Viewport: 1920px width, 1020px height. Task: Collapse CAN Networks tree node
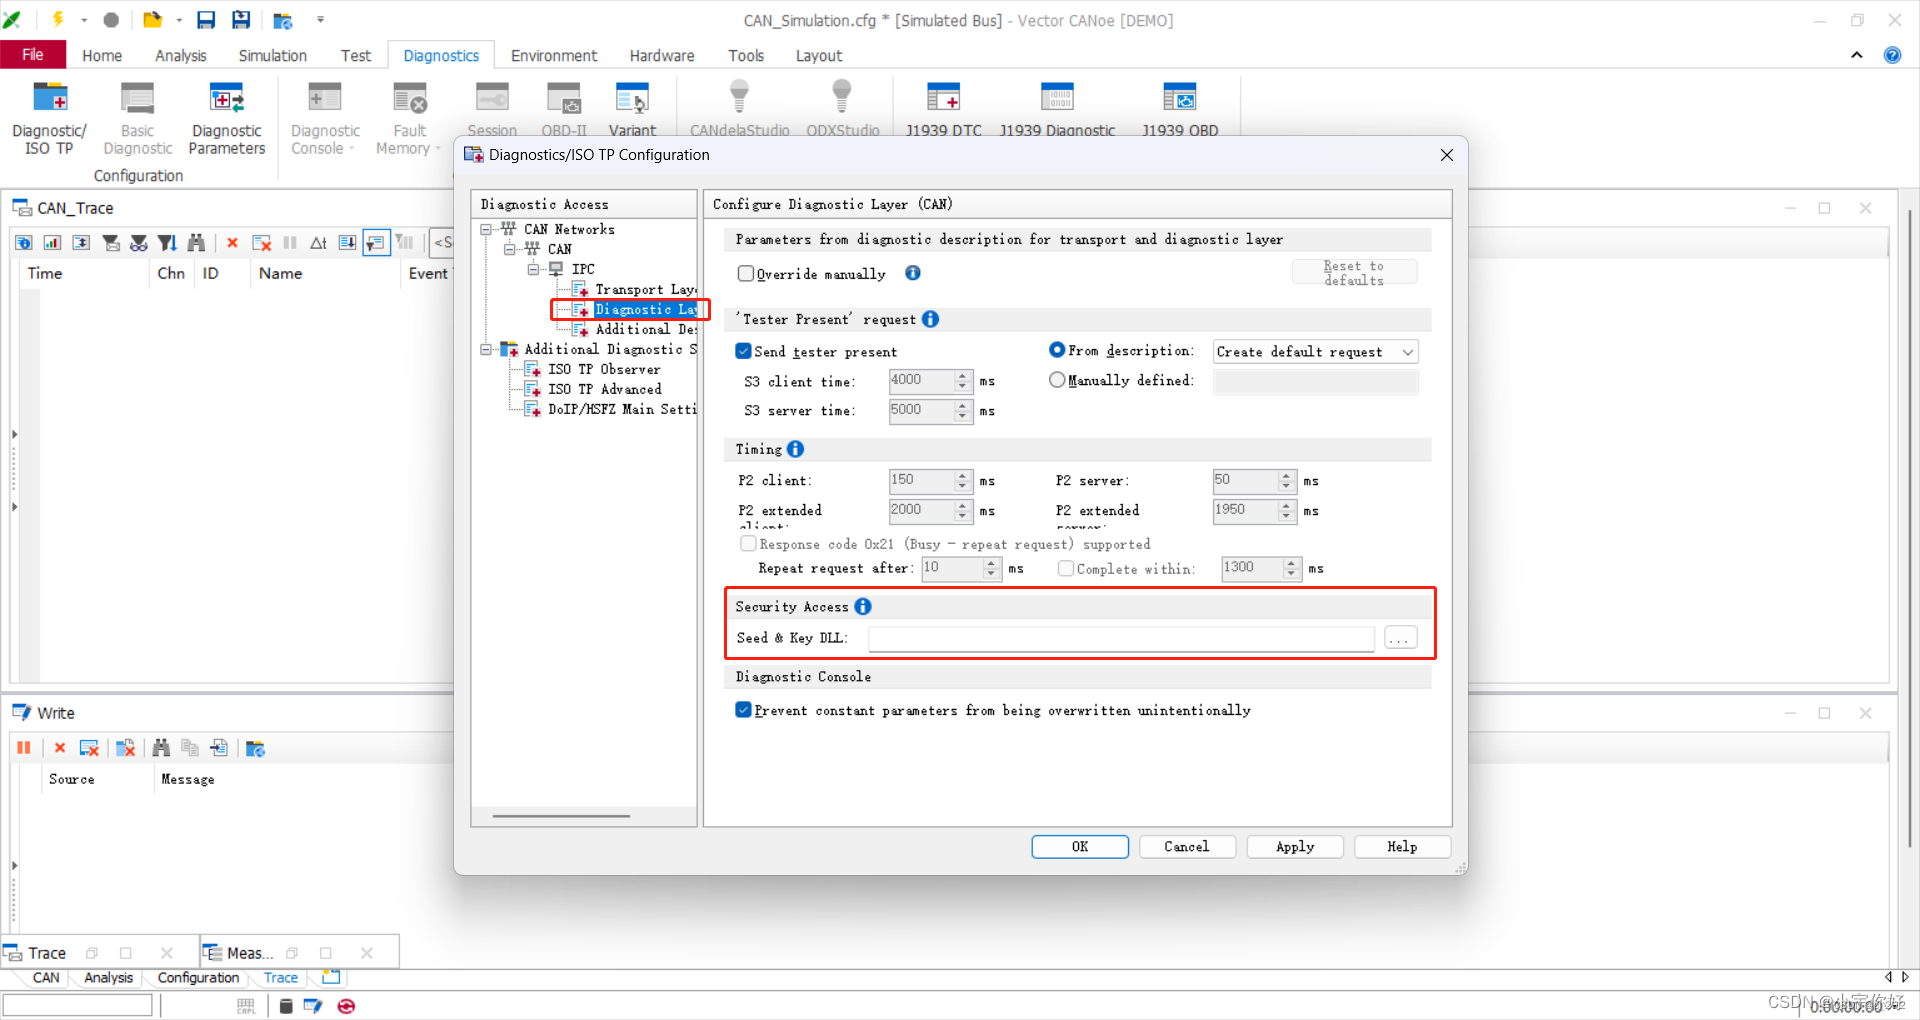coord(486,229)
